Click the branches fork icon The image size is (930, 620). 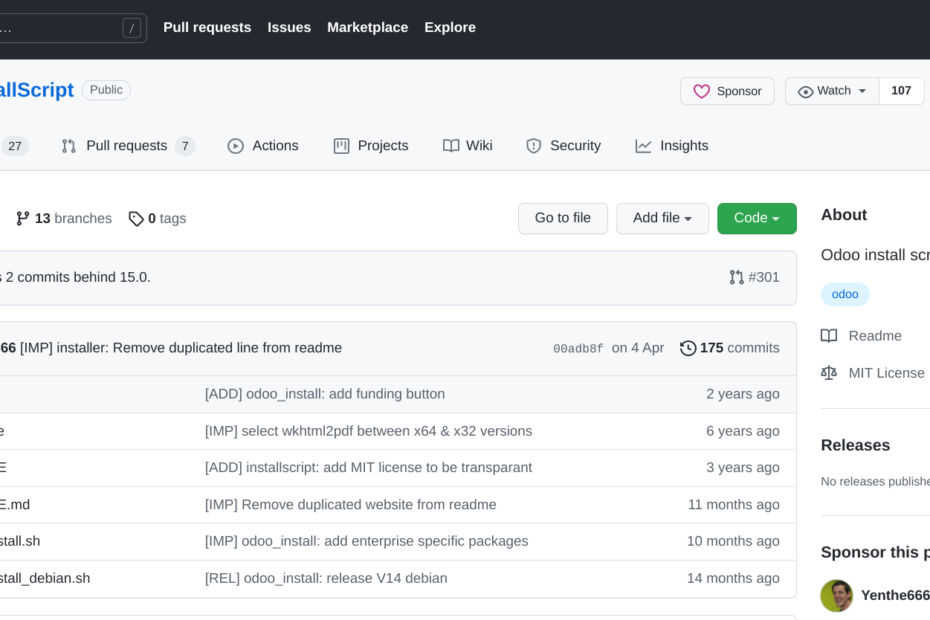(23, 218)
